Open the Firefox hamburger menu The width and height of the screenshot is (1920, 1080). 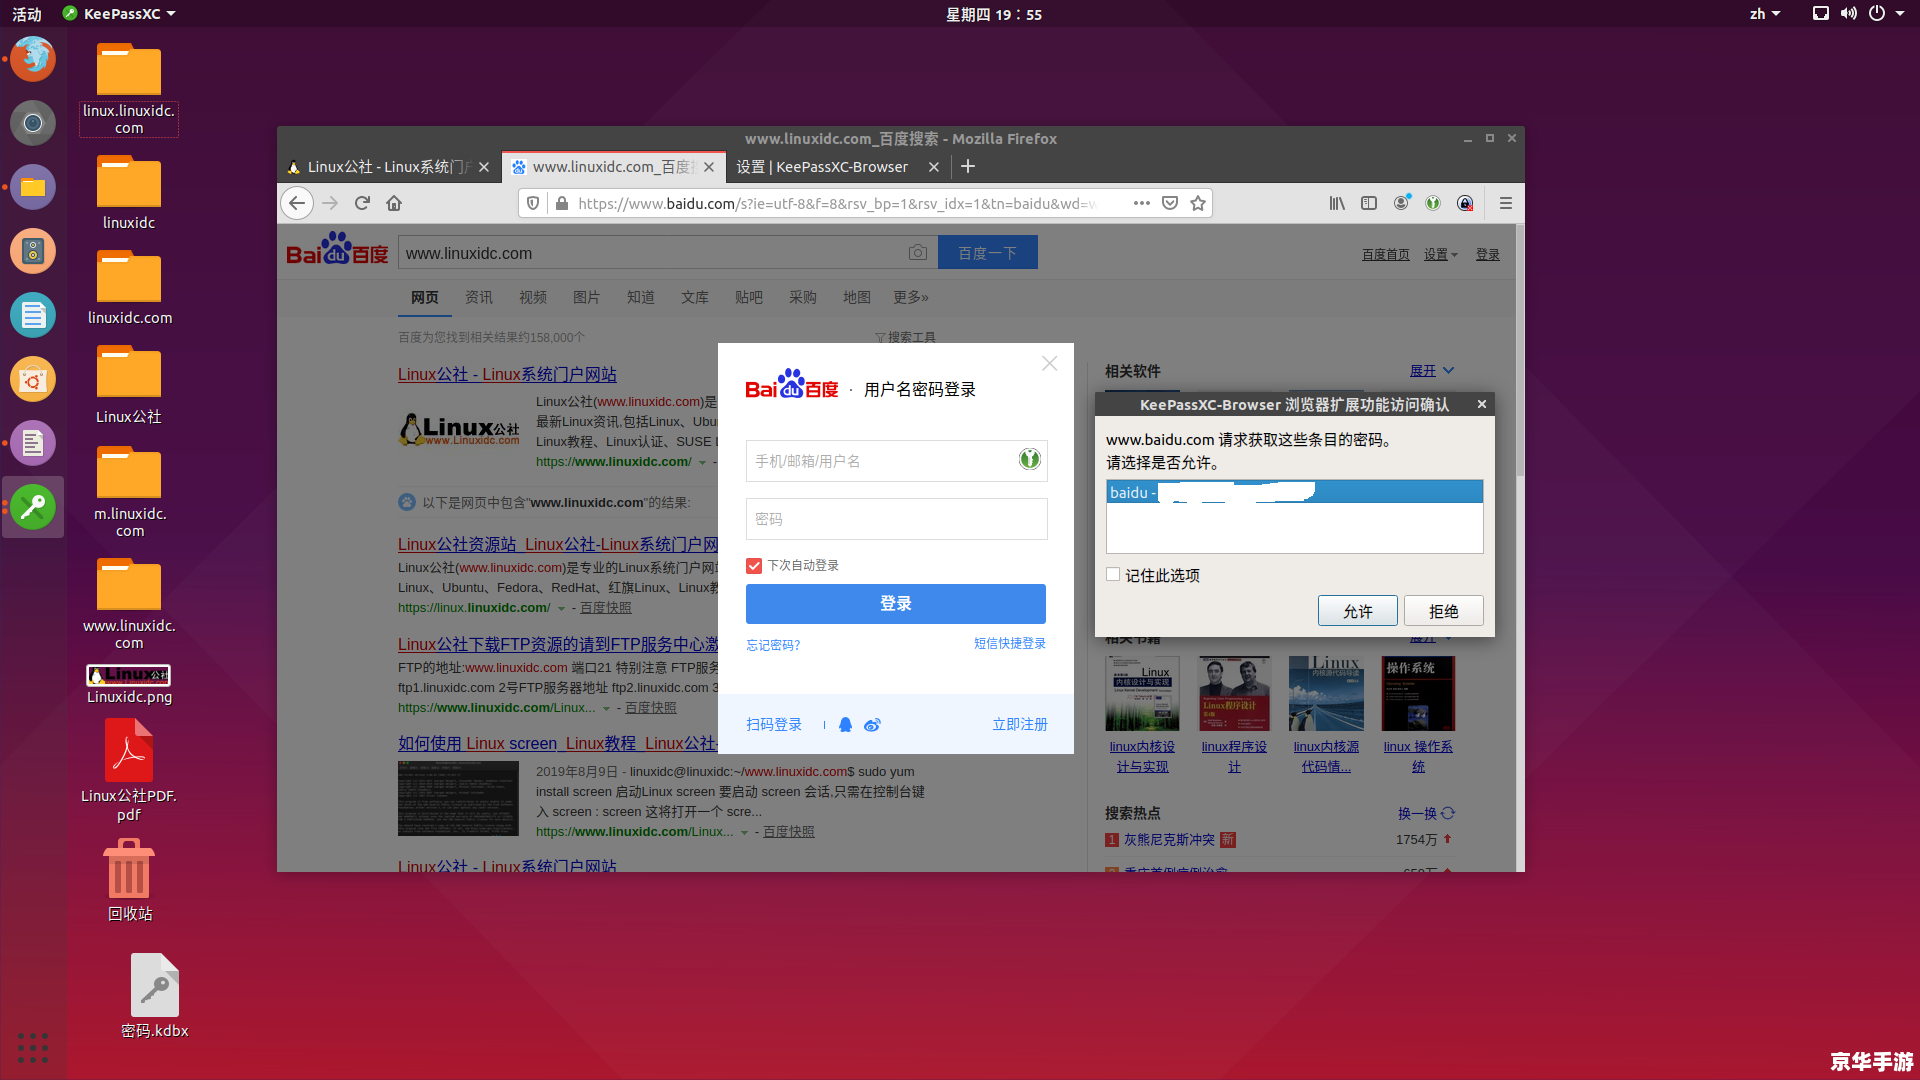click(1505, 203)
